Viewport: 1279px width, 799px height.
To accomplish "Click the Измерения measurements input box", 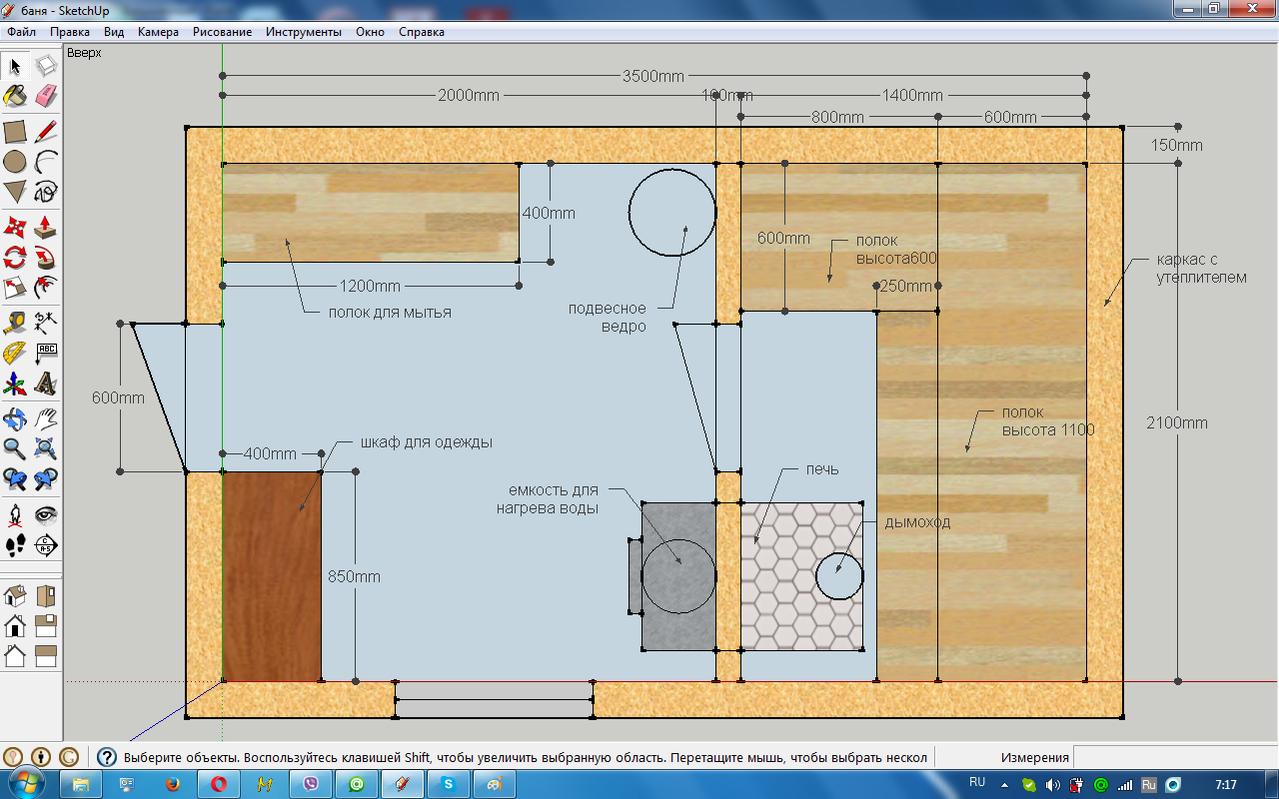I will [x=1174, y=757].
